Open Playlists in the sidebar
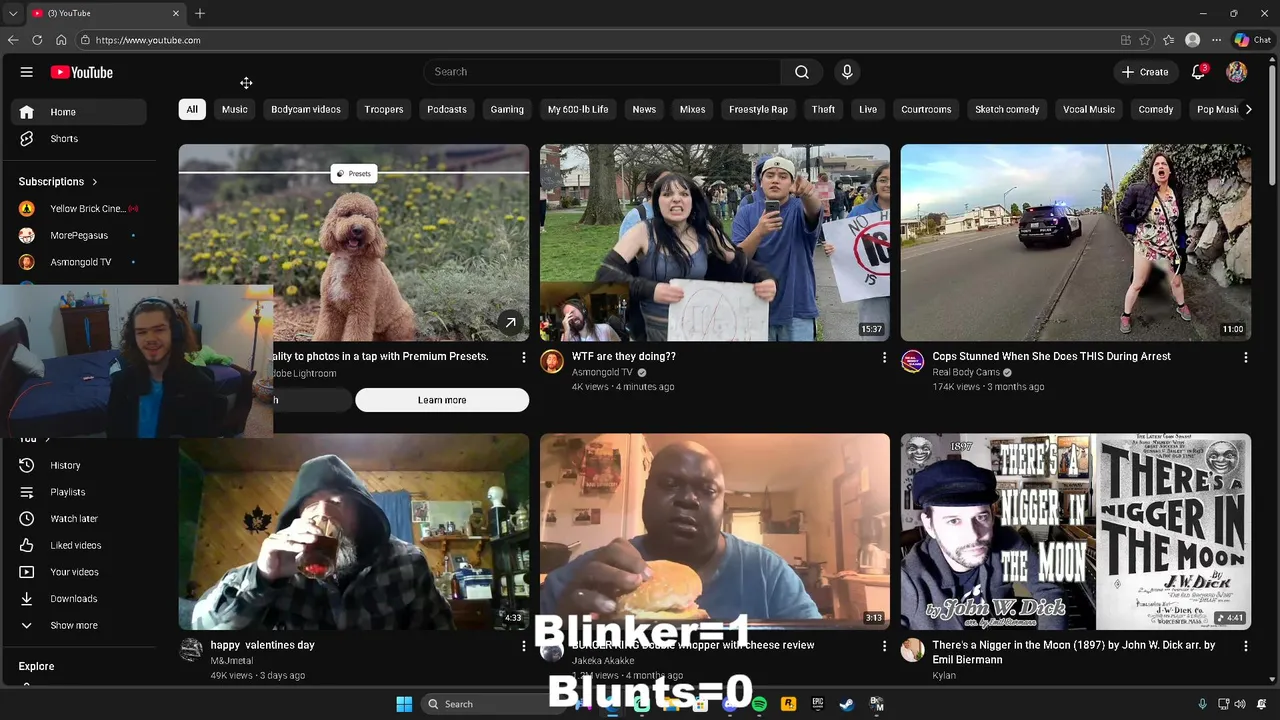 (78, 492)
